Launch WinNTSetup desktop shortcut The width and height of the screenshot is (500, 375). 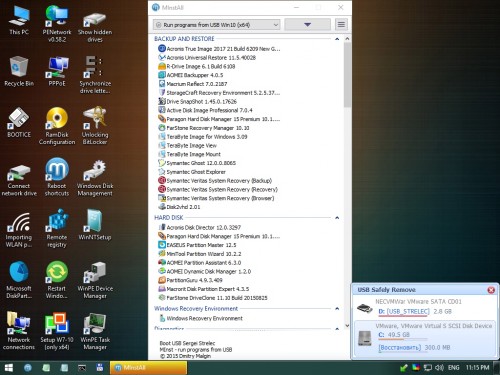point(95,225)
